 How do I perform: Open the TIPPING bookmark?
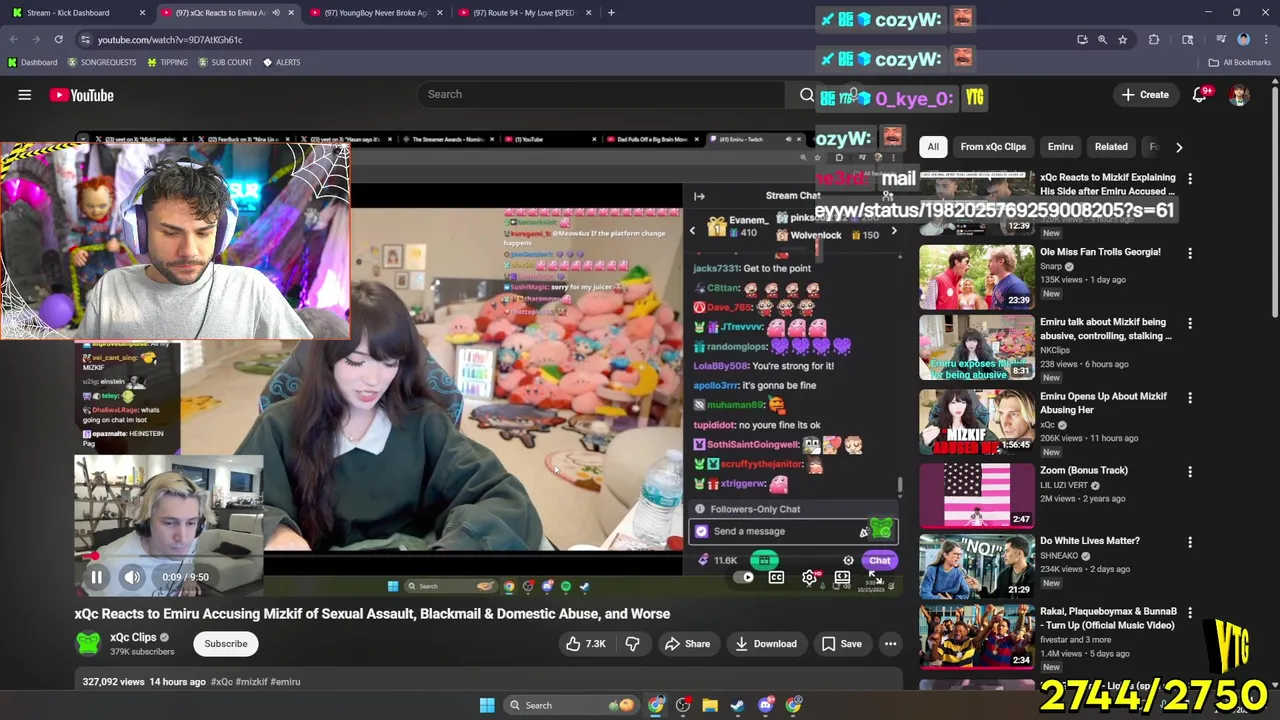coord(167,62)
